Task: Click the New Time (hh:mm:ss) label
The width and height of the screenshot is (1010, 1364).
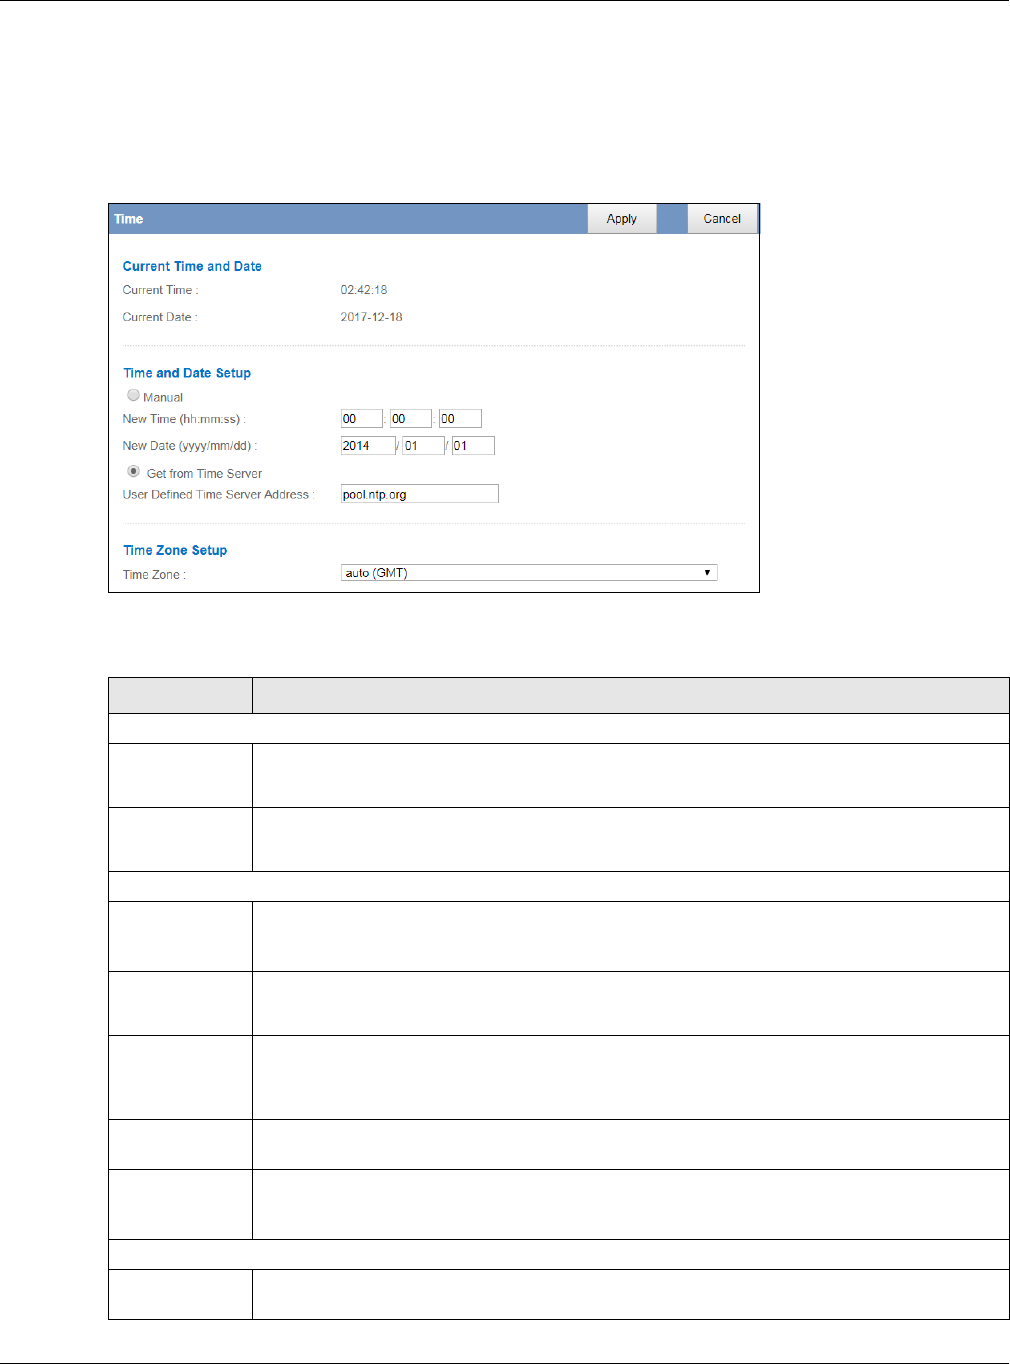Action: click(184, 419)
